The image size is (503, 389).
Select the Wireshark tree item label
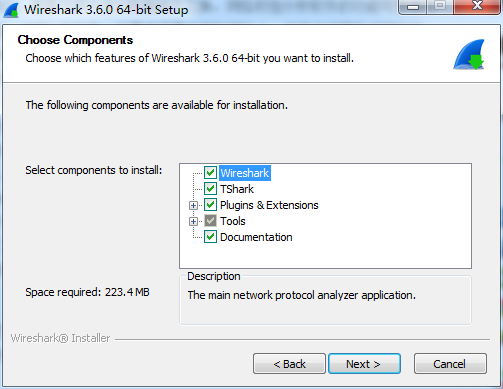coord(245,173)
